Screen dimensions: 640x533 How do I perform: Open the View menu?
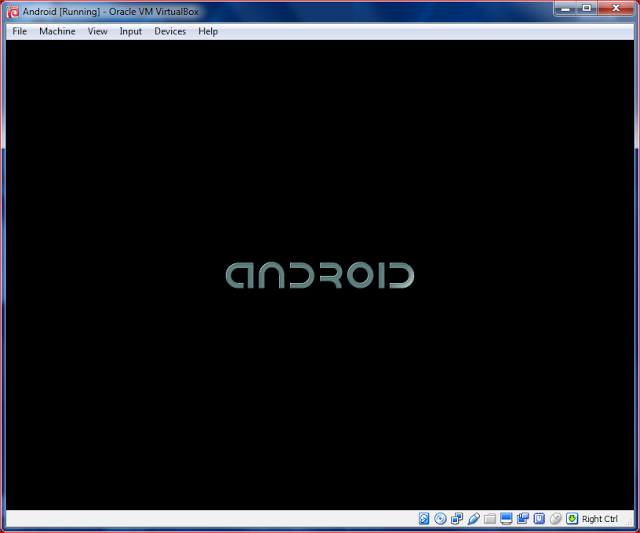(x=98, y=31)
